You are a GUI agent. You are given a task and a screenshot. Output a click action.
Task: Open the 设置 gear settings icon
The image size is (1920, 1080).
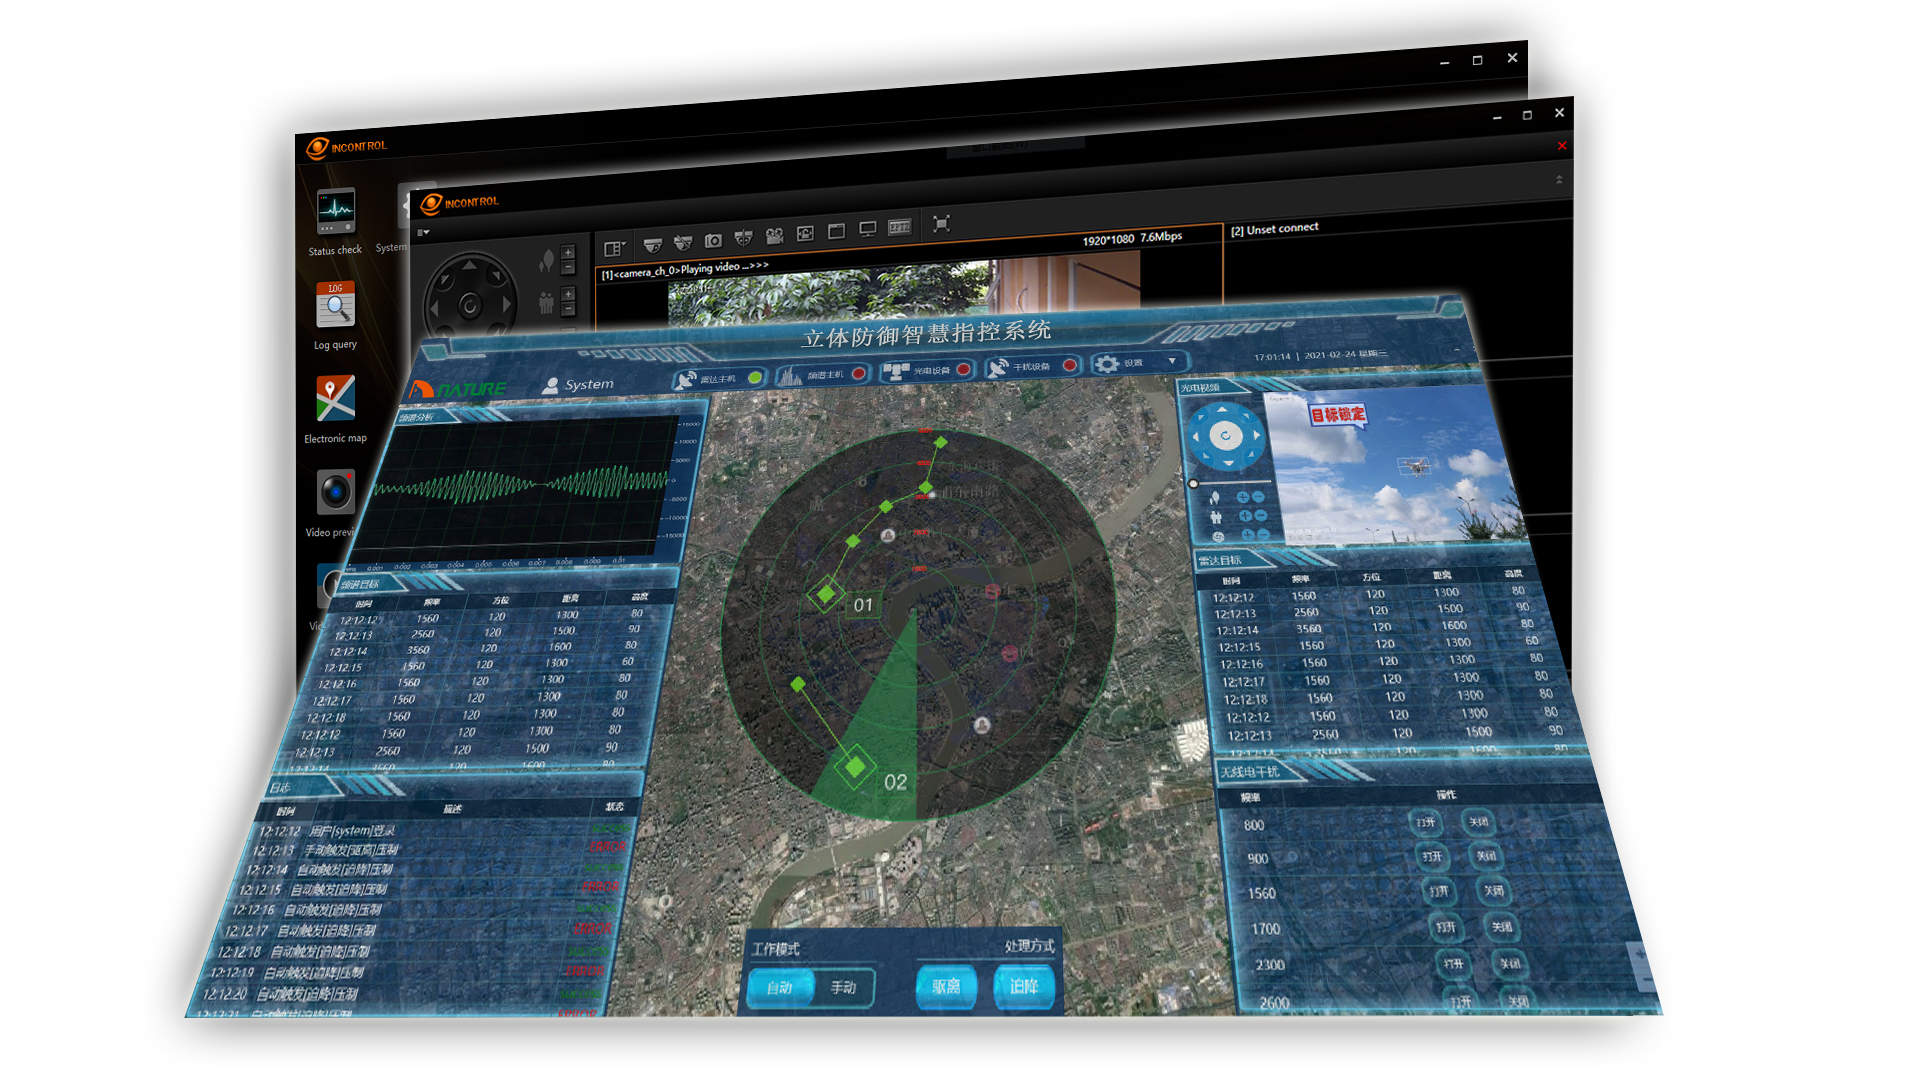pos(1106,363)
